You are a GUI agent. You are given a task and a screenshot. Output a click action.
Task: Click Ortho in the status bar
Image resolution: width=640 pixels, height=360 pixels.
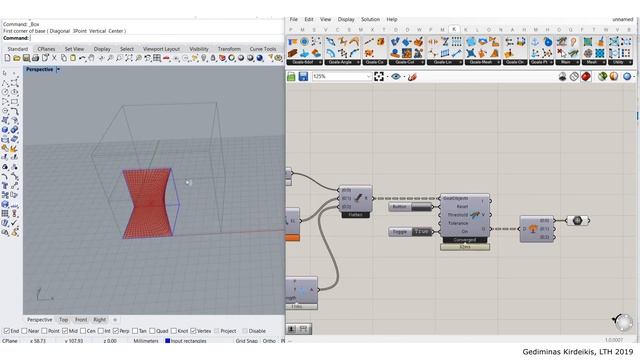[x=269, y=340]
